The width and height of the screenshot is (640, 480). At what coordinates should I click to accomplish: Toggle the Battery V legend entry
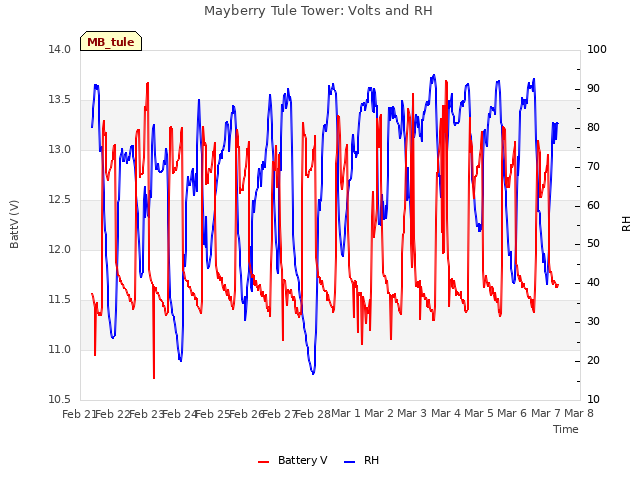293,460
